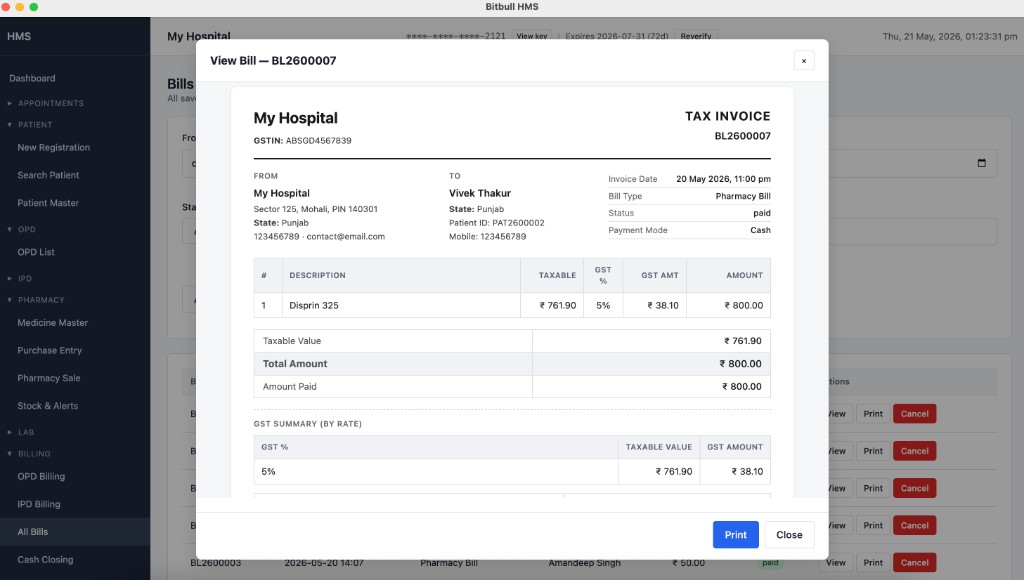Click Disprin 325 item description
Image resolution: width=1024 pixels, height=580 pixels.
pos(314,306)
